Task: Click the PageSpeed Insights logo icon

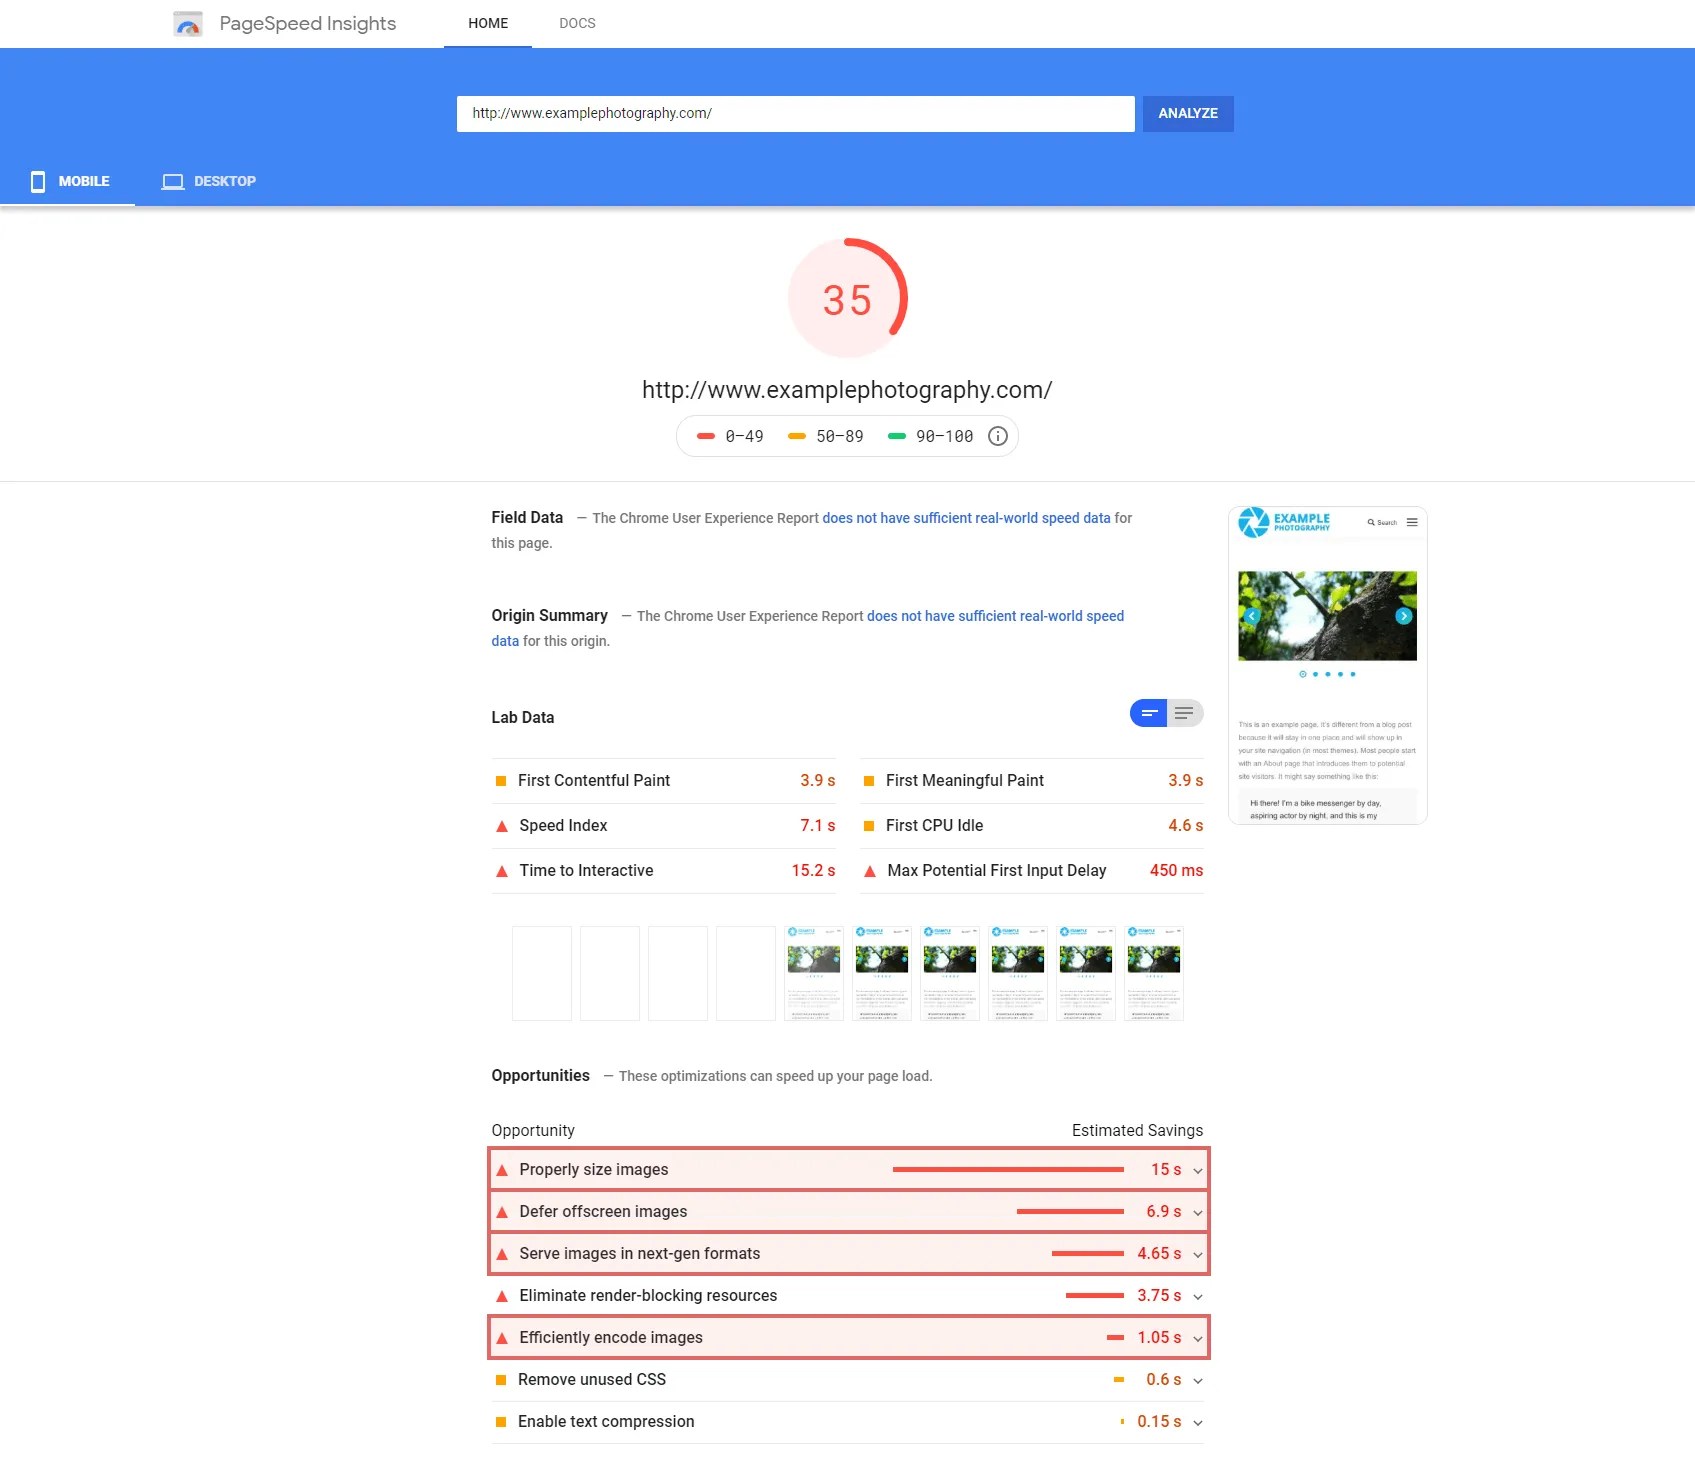Action: (x=189, y=23)
